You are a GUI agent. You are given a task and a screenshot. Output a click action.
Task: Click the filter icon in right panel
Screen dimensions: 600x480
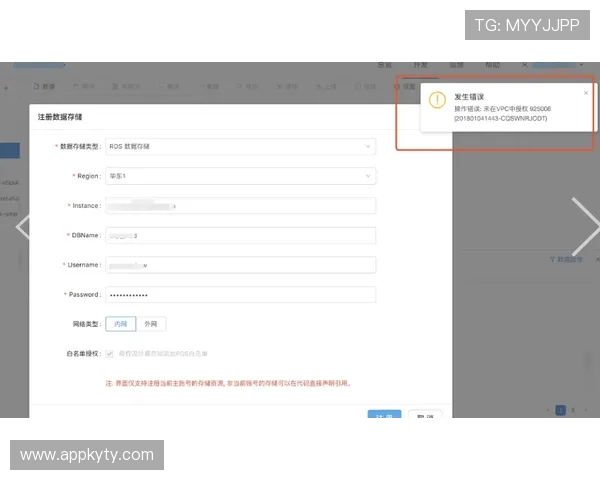click(x=553, y=260)
